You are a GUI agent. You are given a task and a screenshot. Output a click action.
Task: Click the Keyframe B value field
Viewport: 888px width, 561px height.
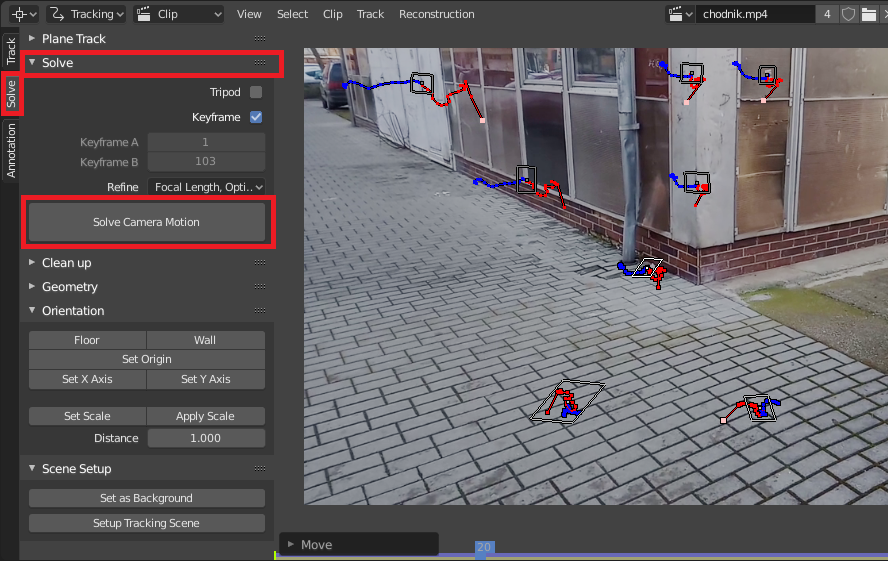(206, 161)
